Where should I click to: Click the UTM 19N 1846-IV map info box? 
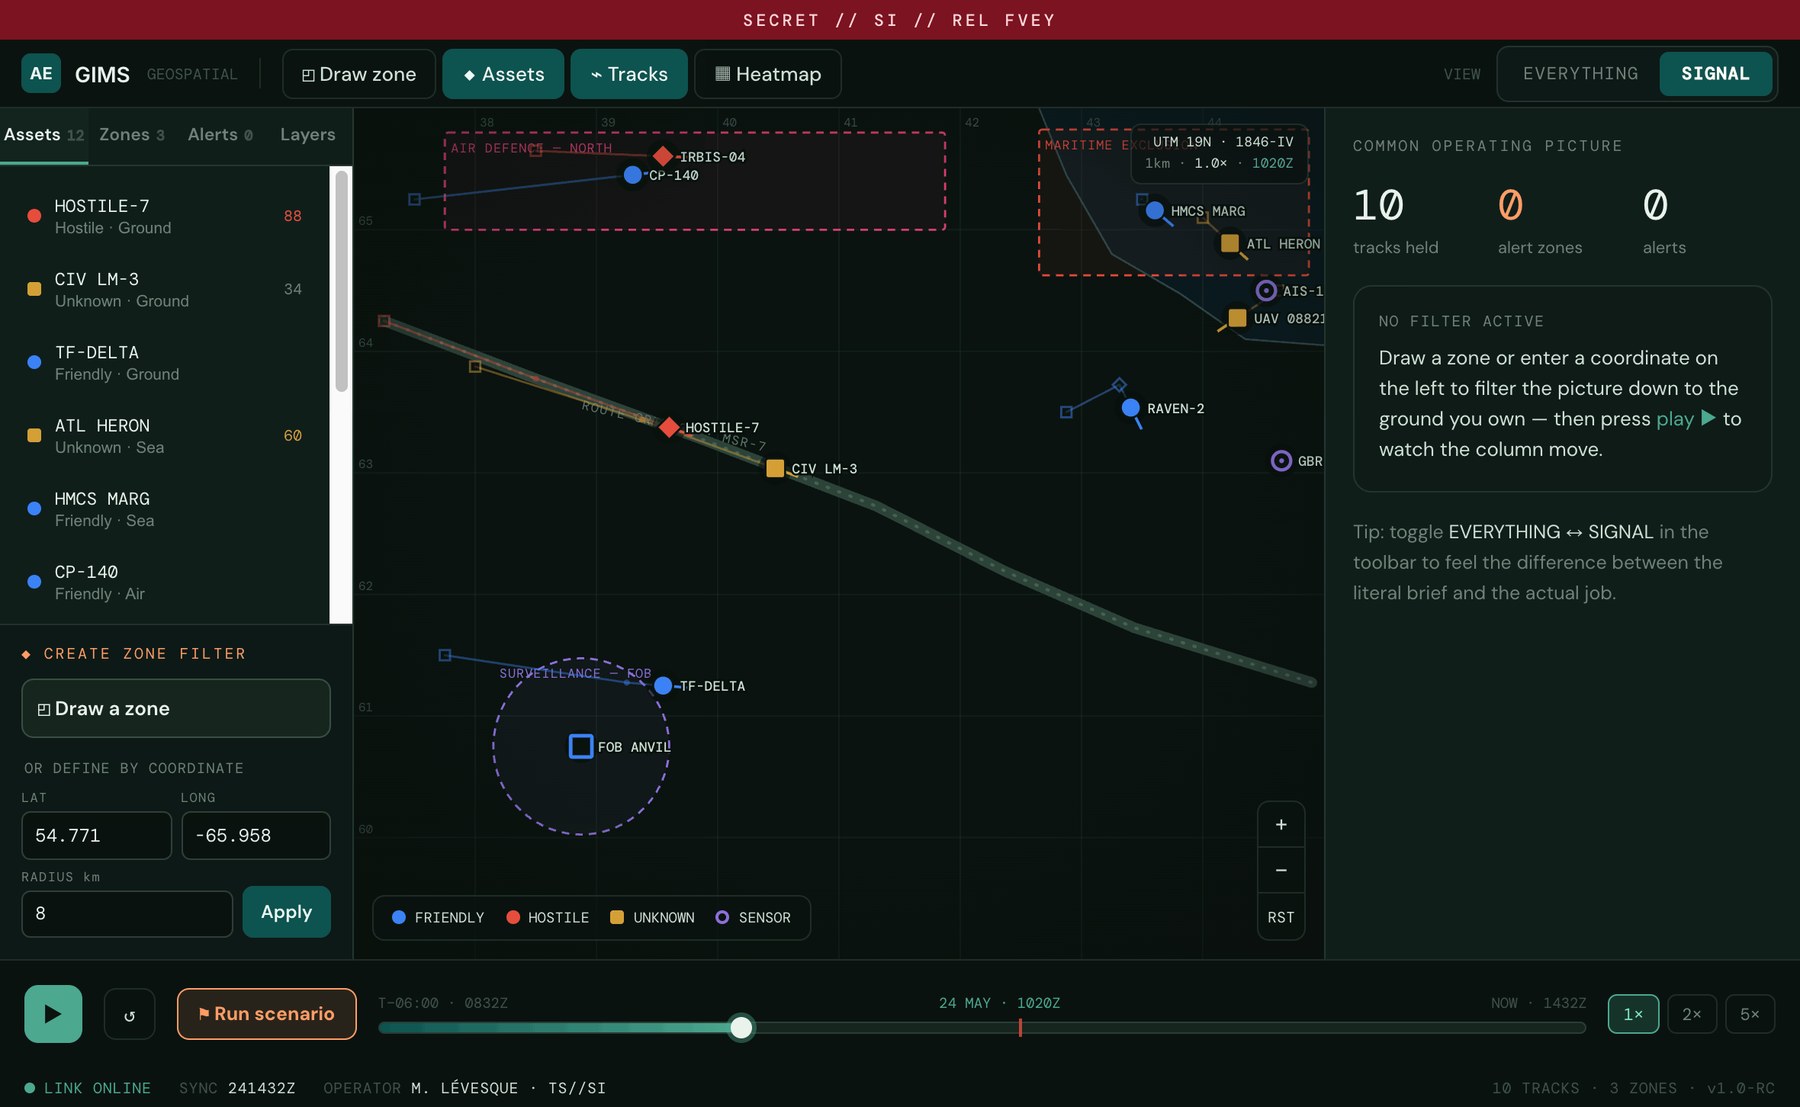pos(1222,152)
